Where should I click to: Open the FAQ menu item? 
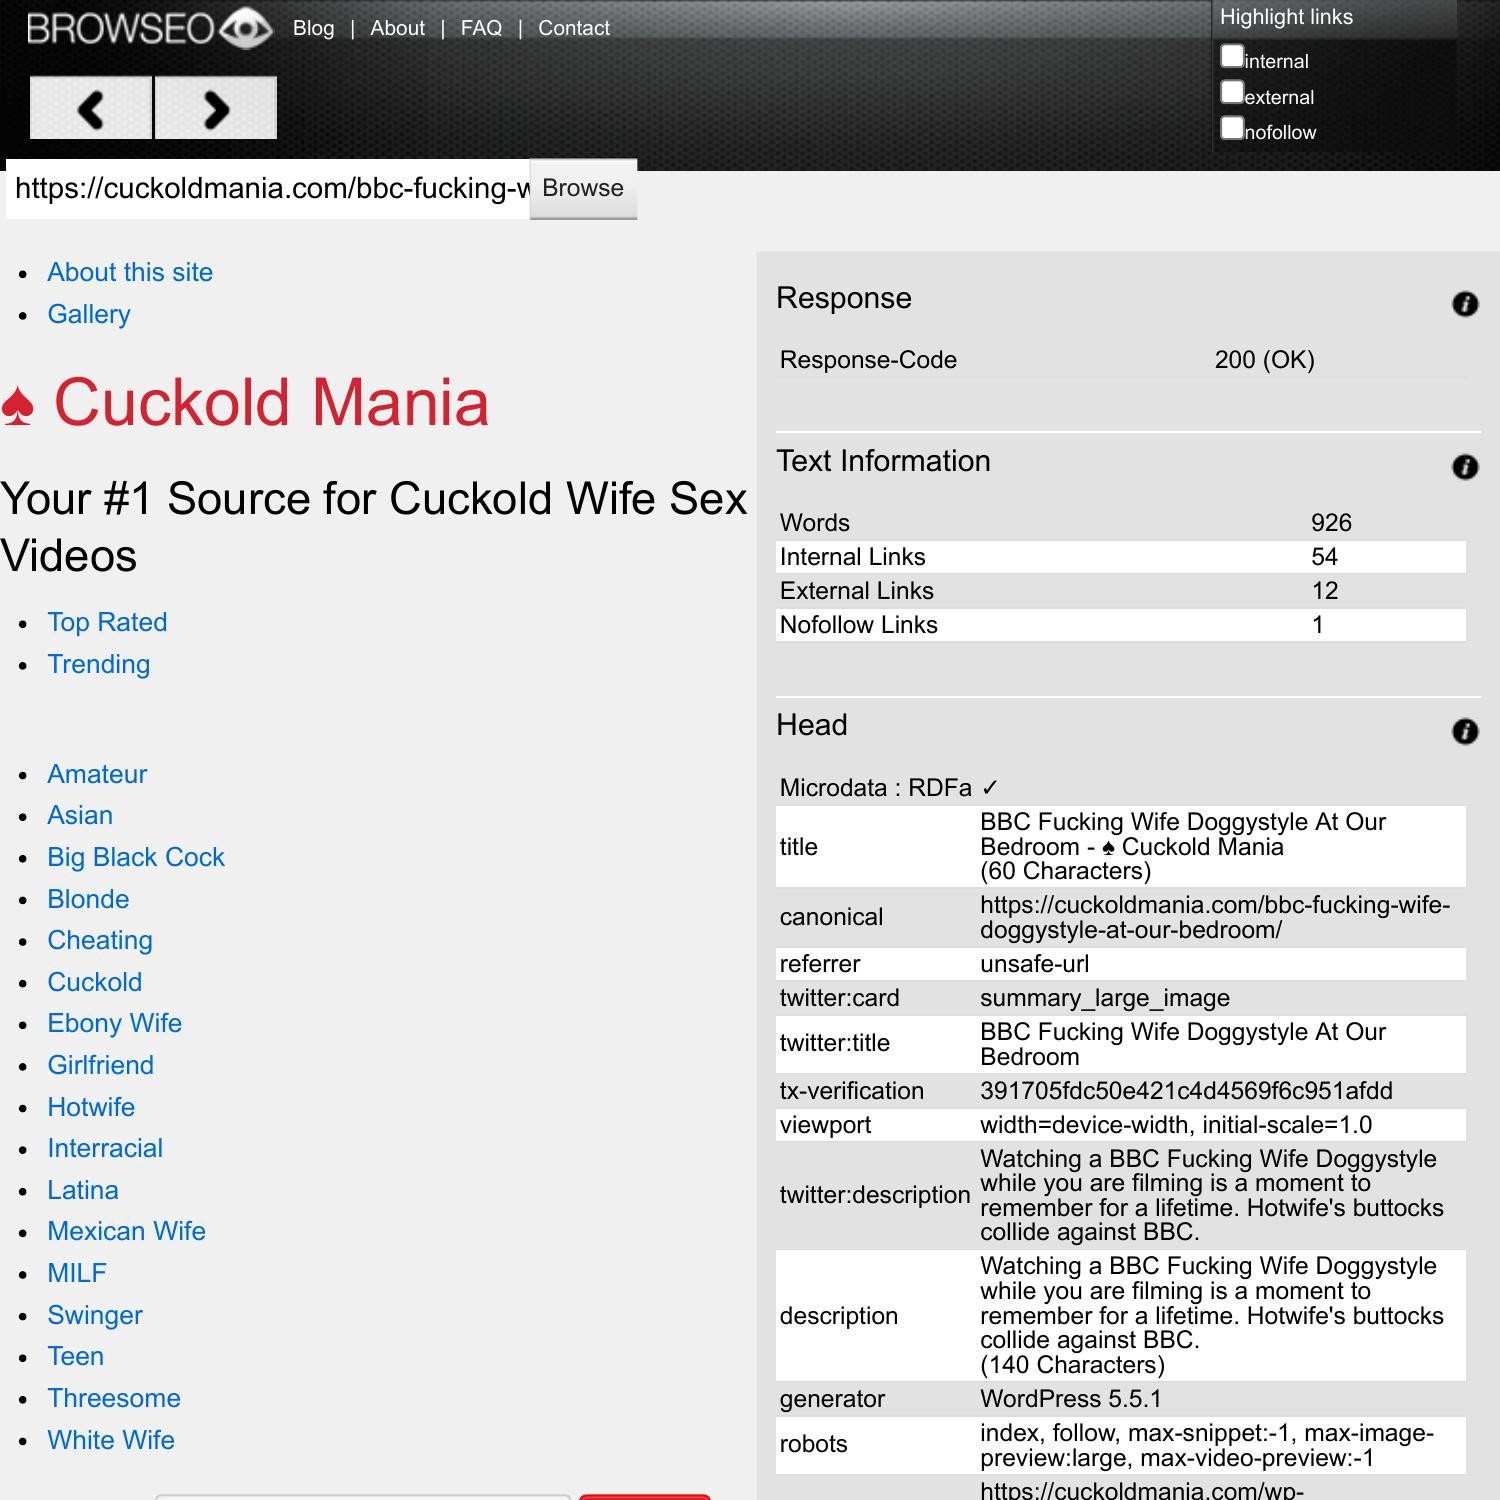click(x=481, y=28)
